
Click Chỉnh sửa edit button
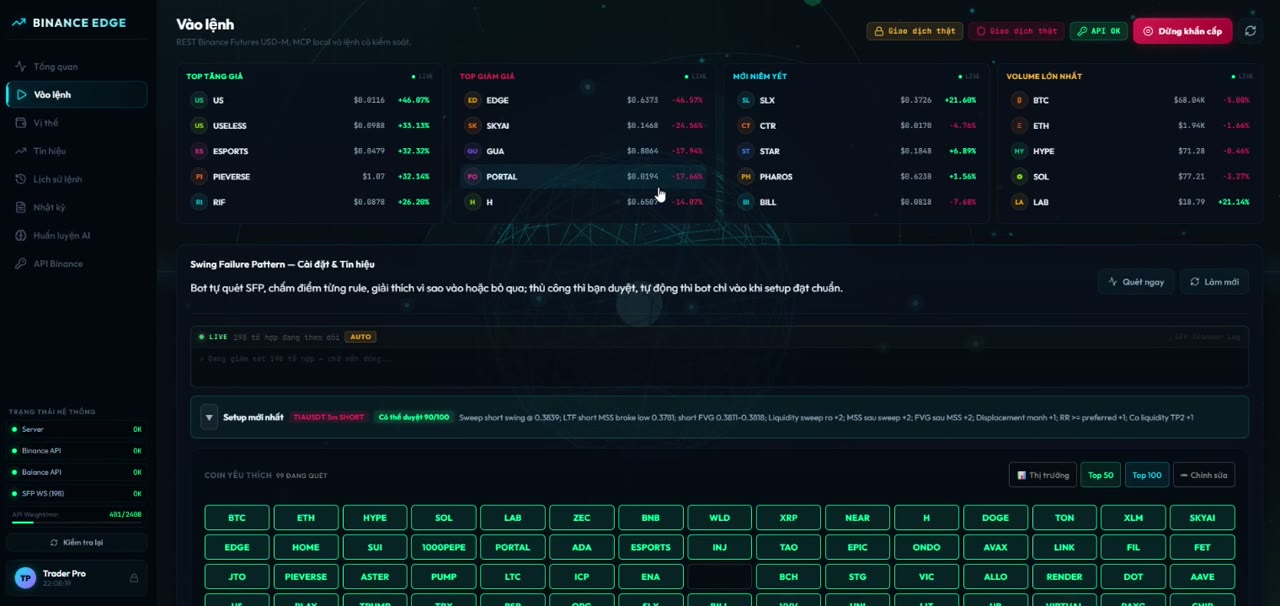[1204, 475]
